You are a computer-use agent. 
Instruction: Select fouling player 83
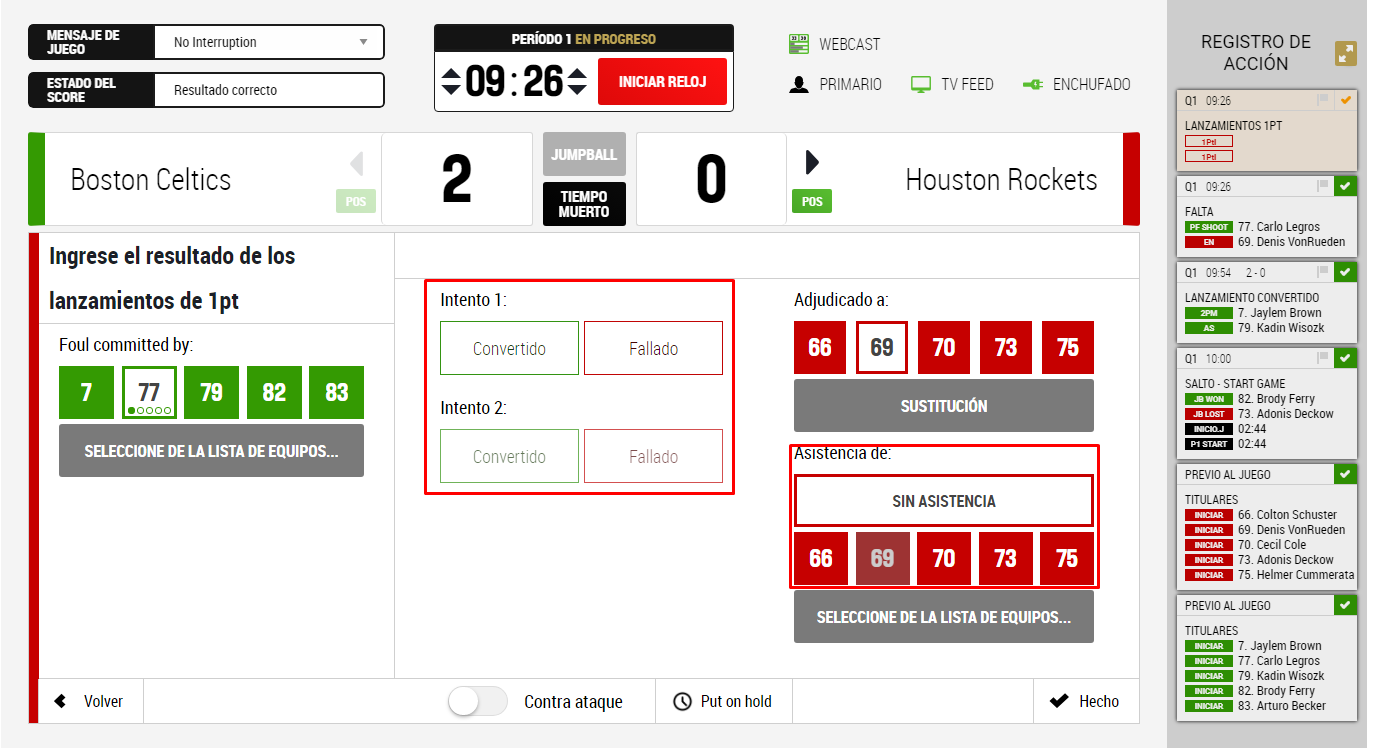coord(336,392)
